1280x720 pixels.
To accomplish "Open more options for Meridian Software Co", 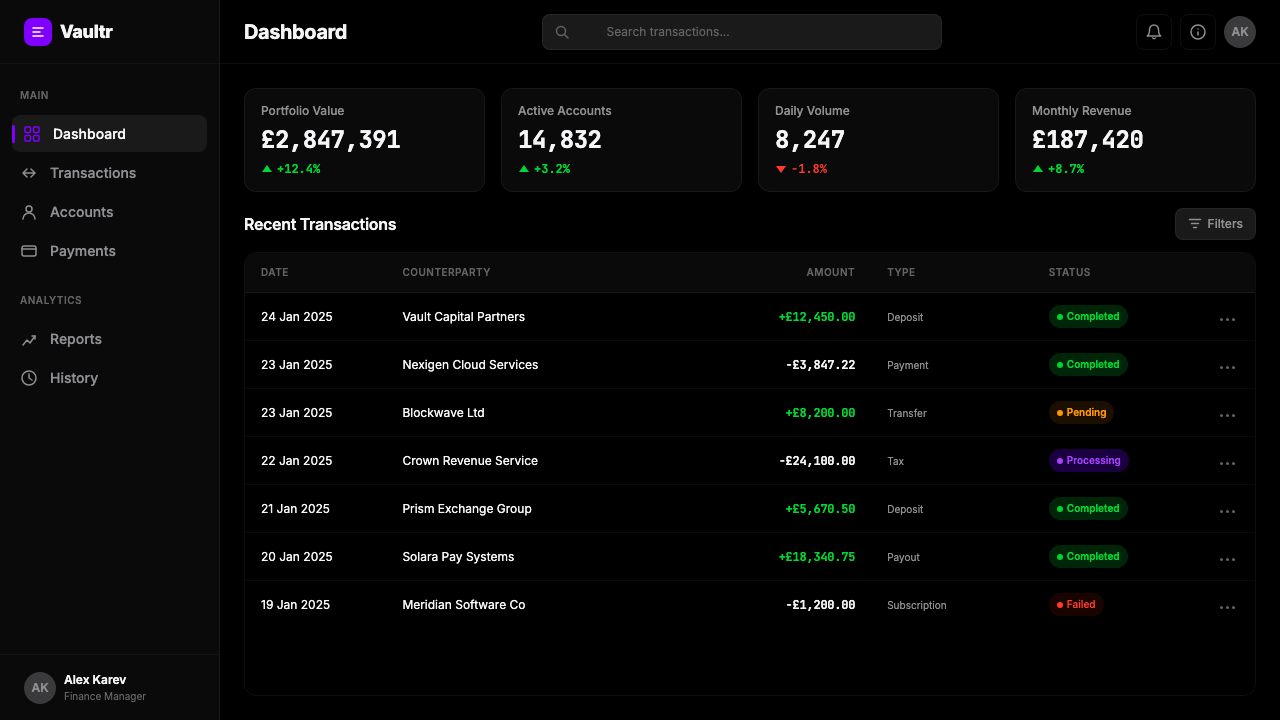I will 1228,607.
